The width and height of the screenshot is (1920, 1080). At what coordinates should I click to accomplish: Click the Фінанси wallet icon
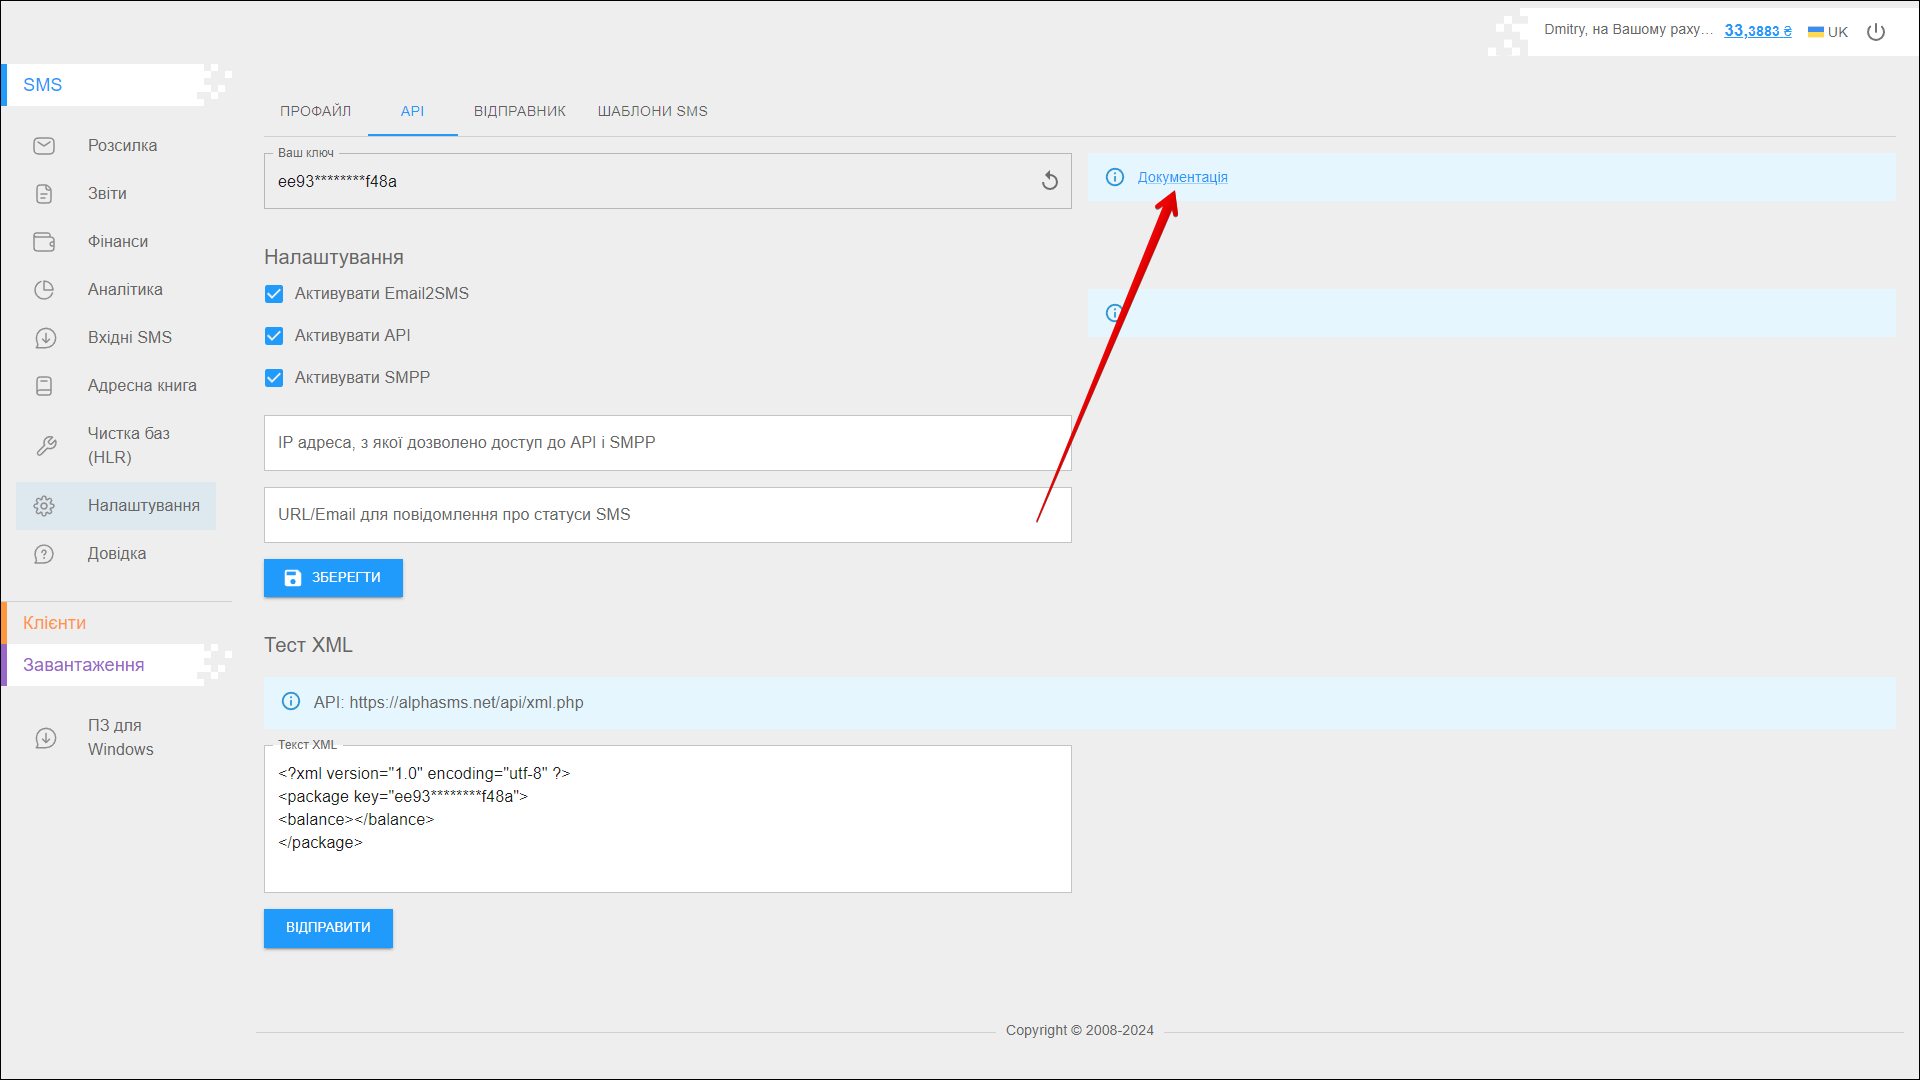[44, 242]
